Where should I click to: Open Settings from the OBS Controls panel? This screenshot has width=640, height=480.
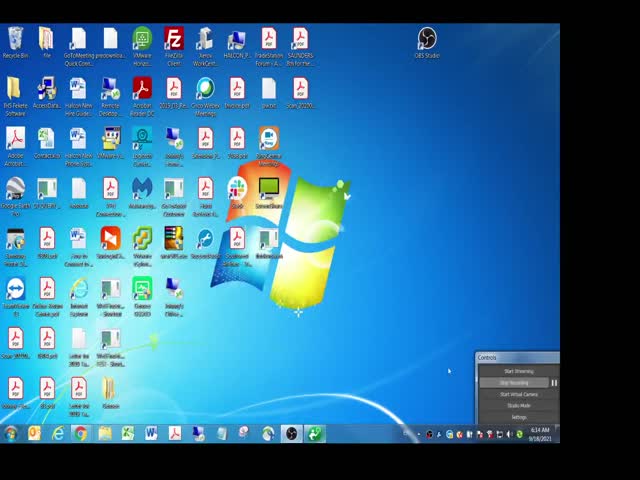(x=518, y=417)
